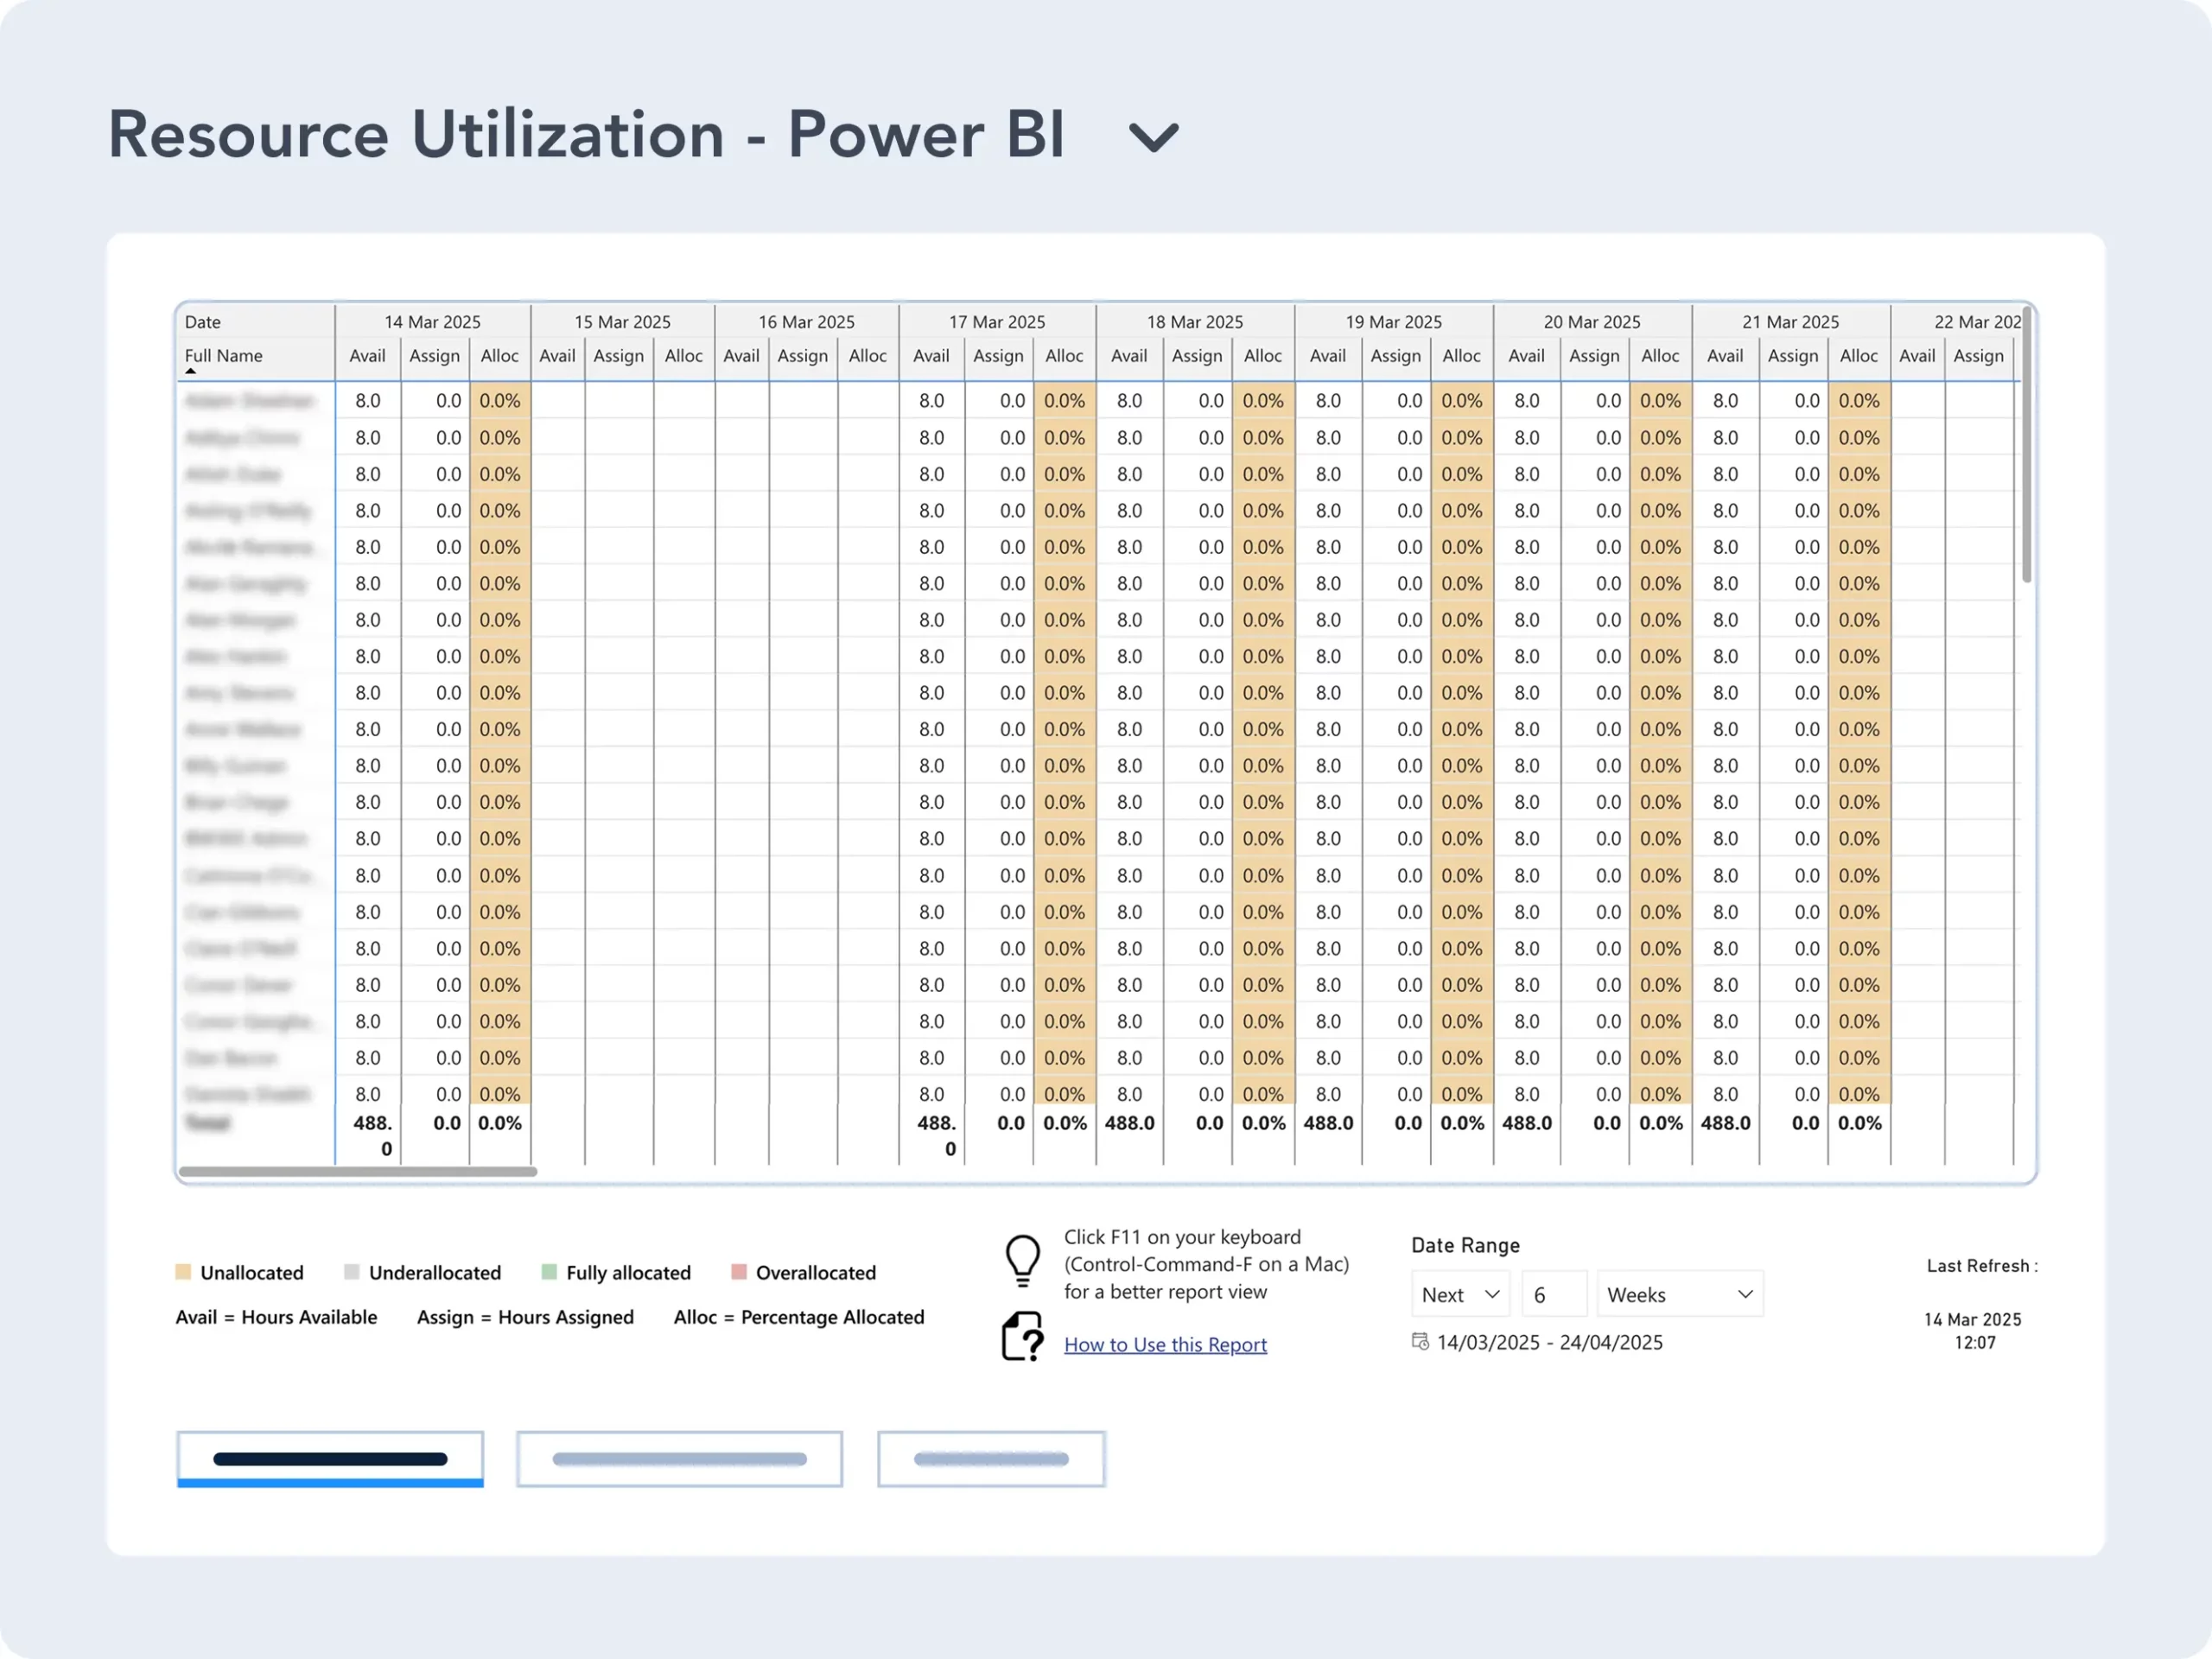The image size is (2212, 1659).
Task: Open the Next relative date dropdown
Action: [1460, 1294]
